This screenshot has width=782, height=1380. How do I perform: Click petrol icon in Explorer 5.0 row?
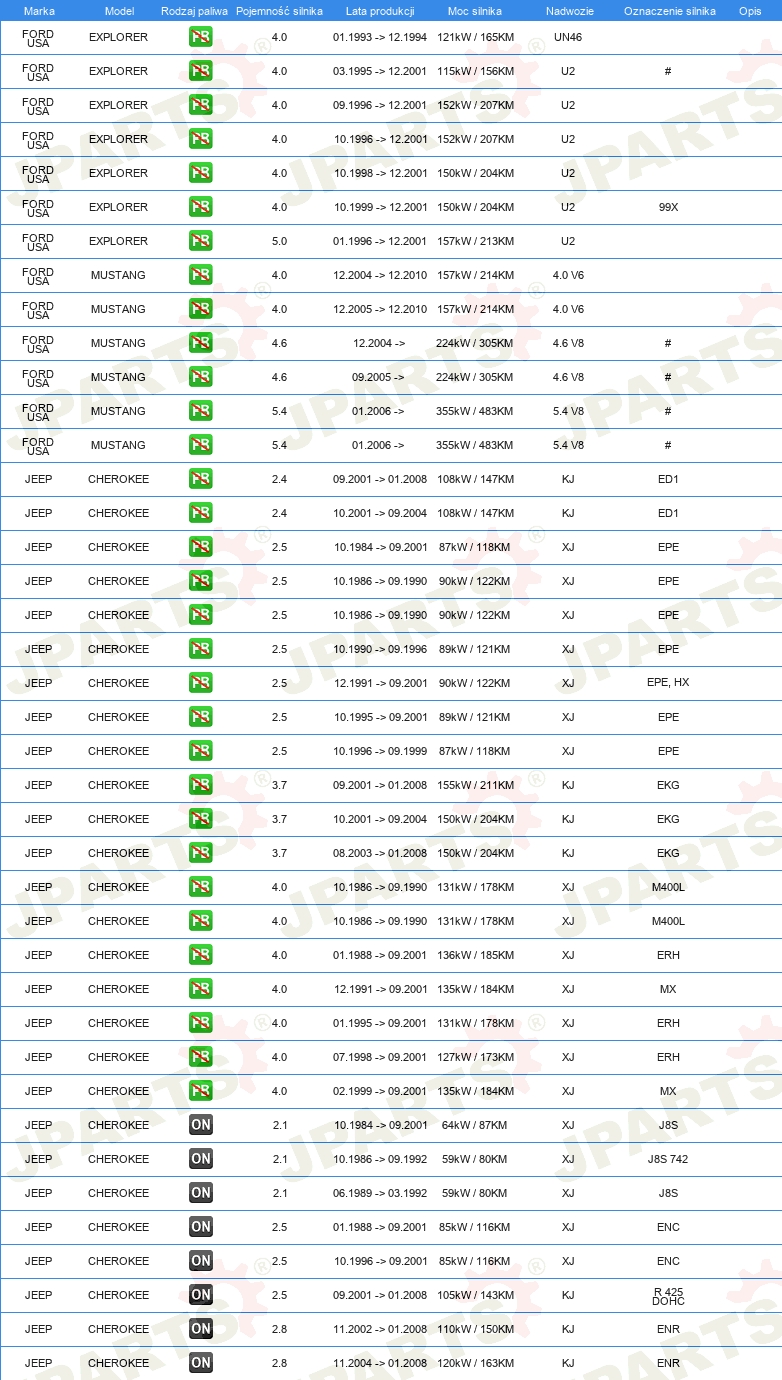(x=200, y=241)
